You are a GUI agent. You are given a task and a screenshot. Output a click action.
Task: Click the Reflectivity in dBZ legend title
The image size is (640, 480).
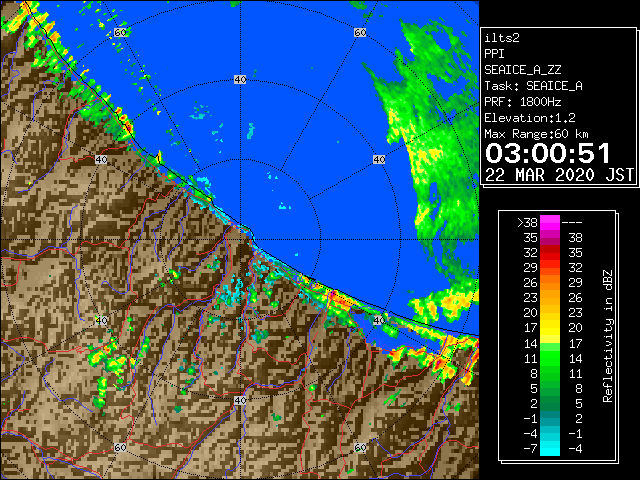click(x=608, y=336)
